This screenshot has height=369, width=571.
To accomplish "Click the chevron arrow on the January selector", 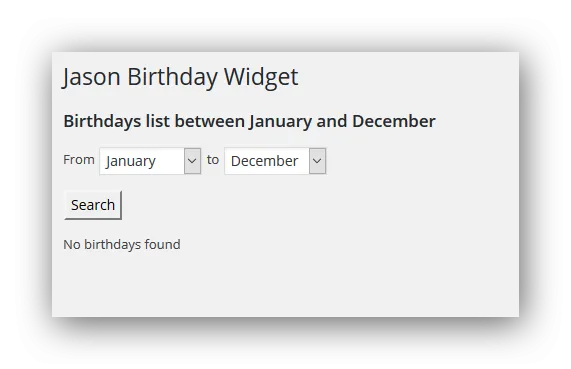I will click(192, 161).
